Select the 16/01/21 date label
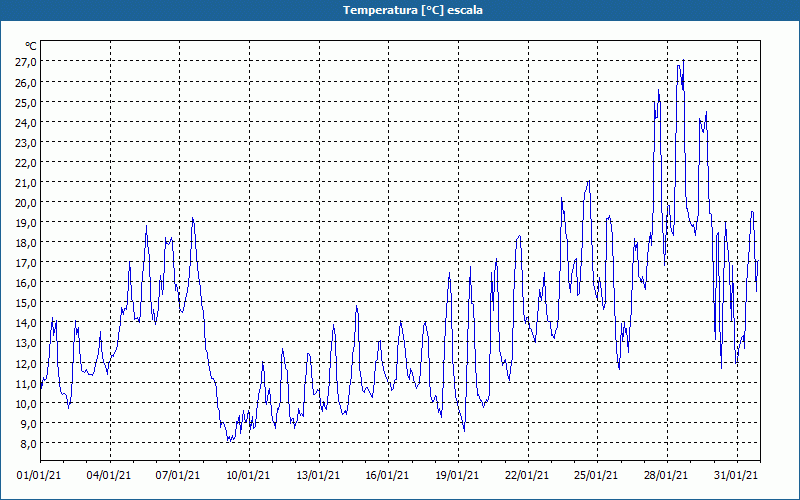Viewport: 800px width, 500px height. pos(387,476)
